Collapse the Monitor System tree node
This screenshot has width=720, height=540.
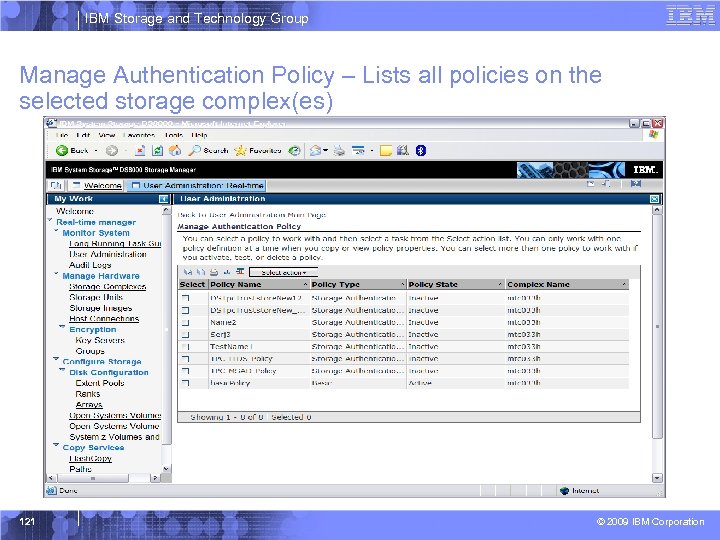pyautogui.click(x=57, y=231)
